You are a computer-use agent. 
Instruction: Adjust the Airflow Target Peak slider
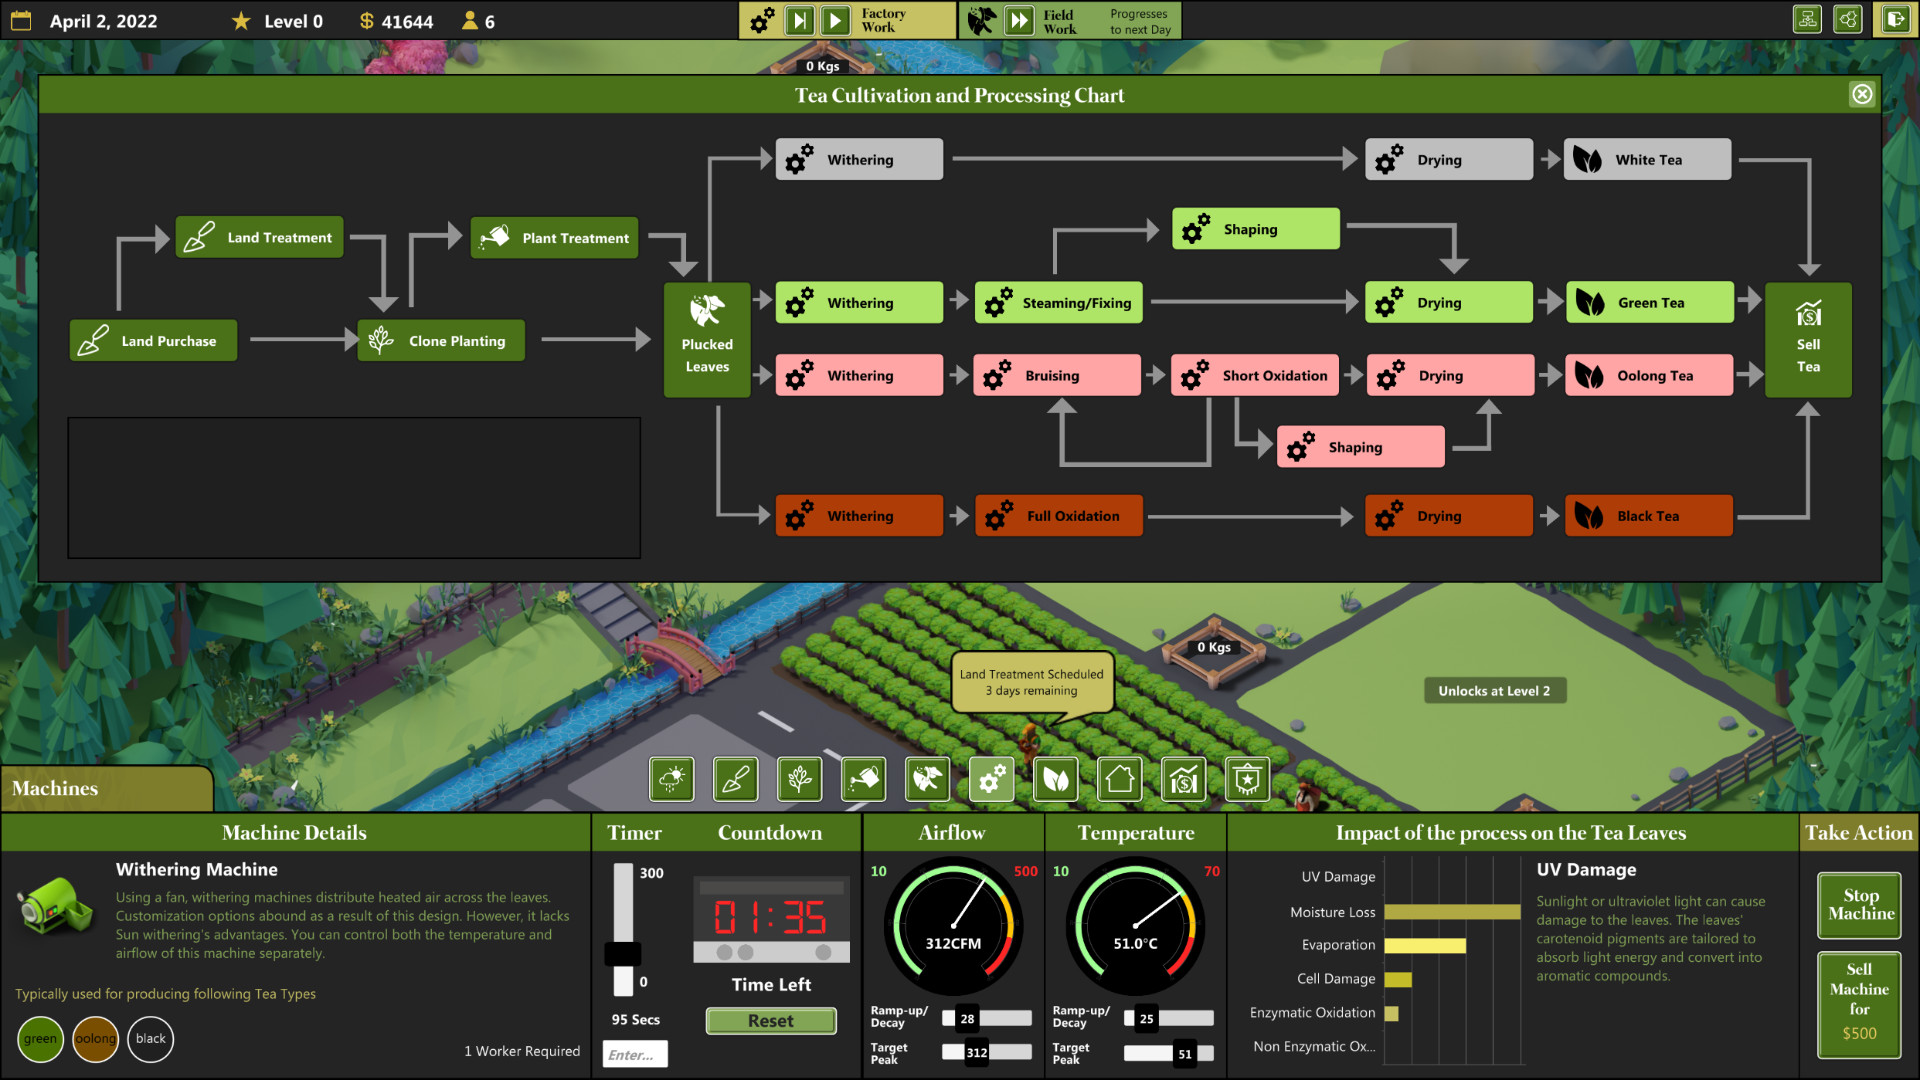pos(977,1053)
